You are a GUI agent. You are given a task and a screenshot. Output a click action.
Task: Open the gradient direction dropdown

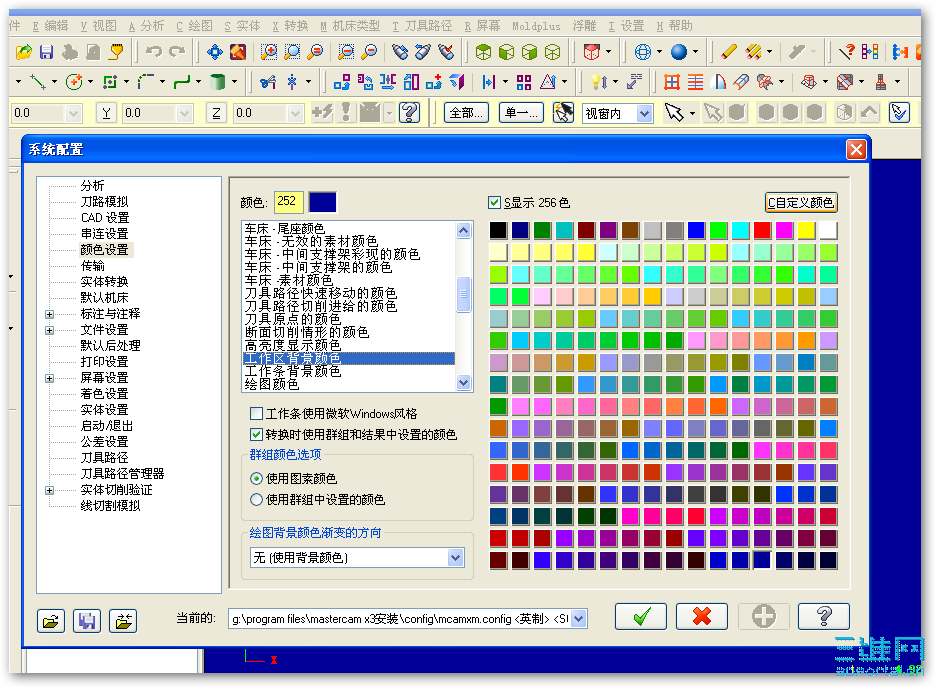[456, 558]
